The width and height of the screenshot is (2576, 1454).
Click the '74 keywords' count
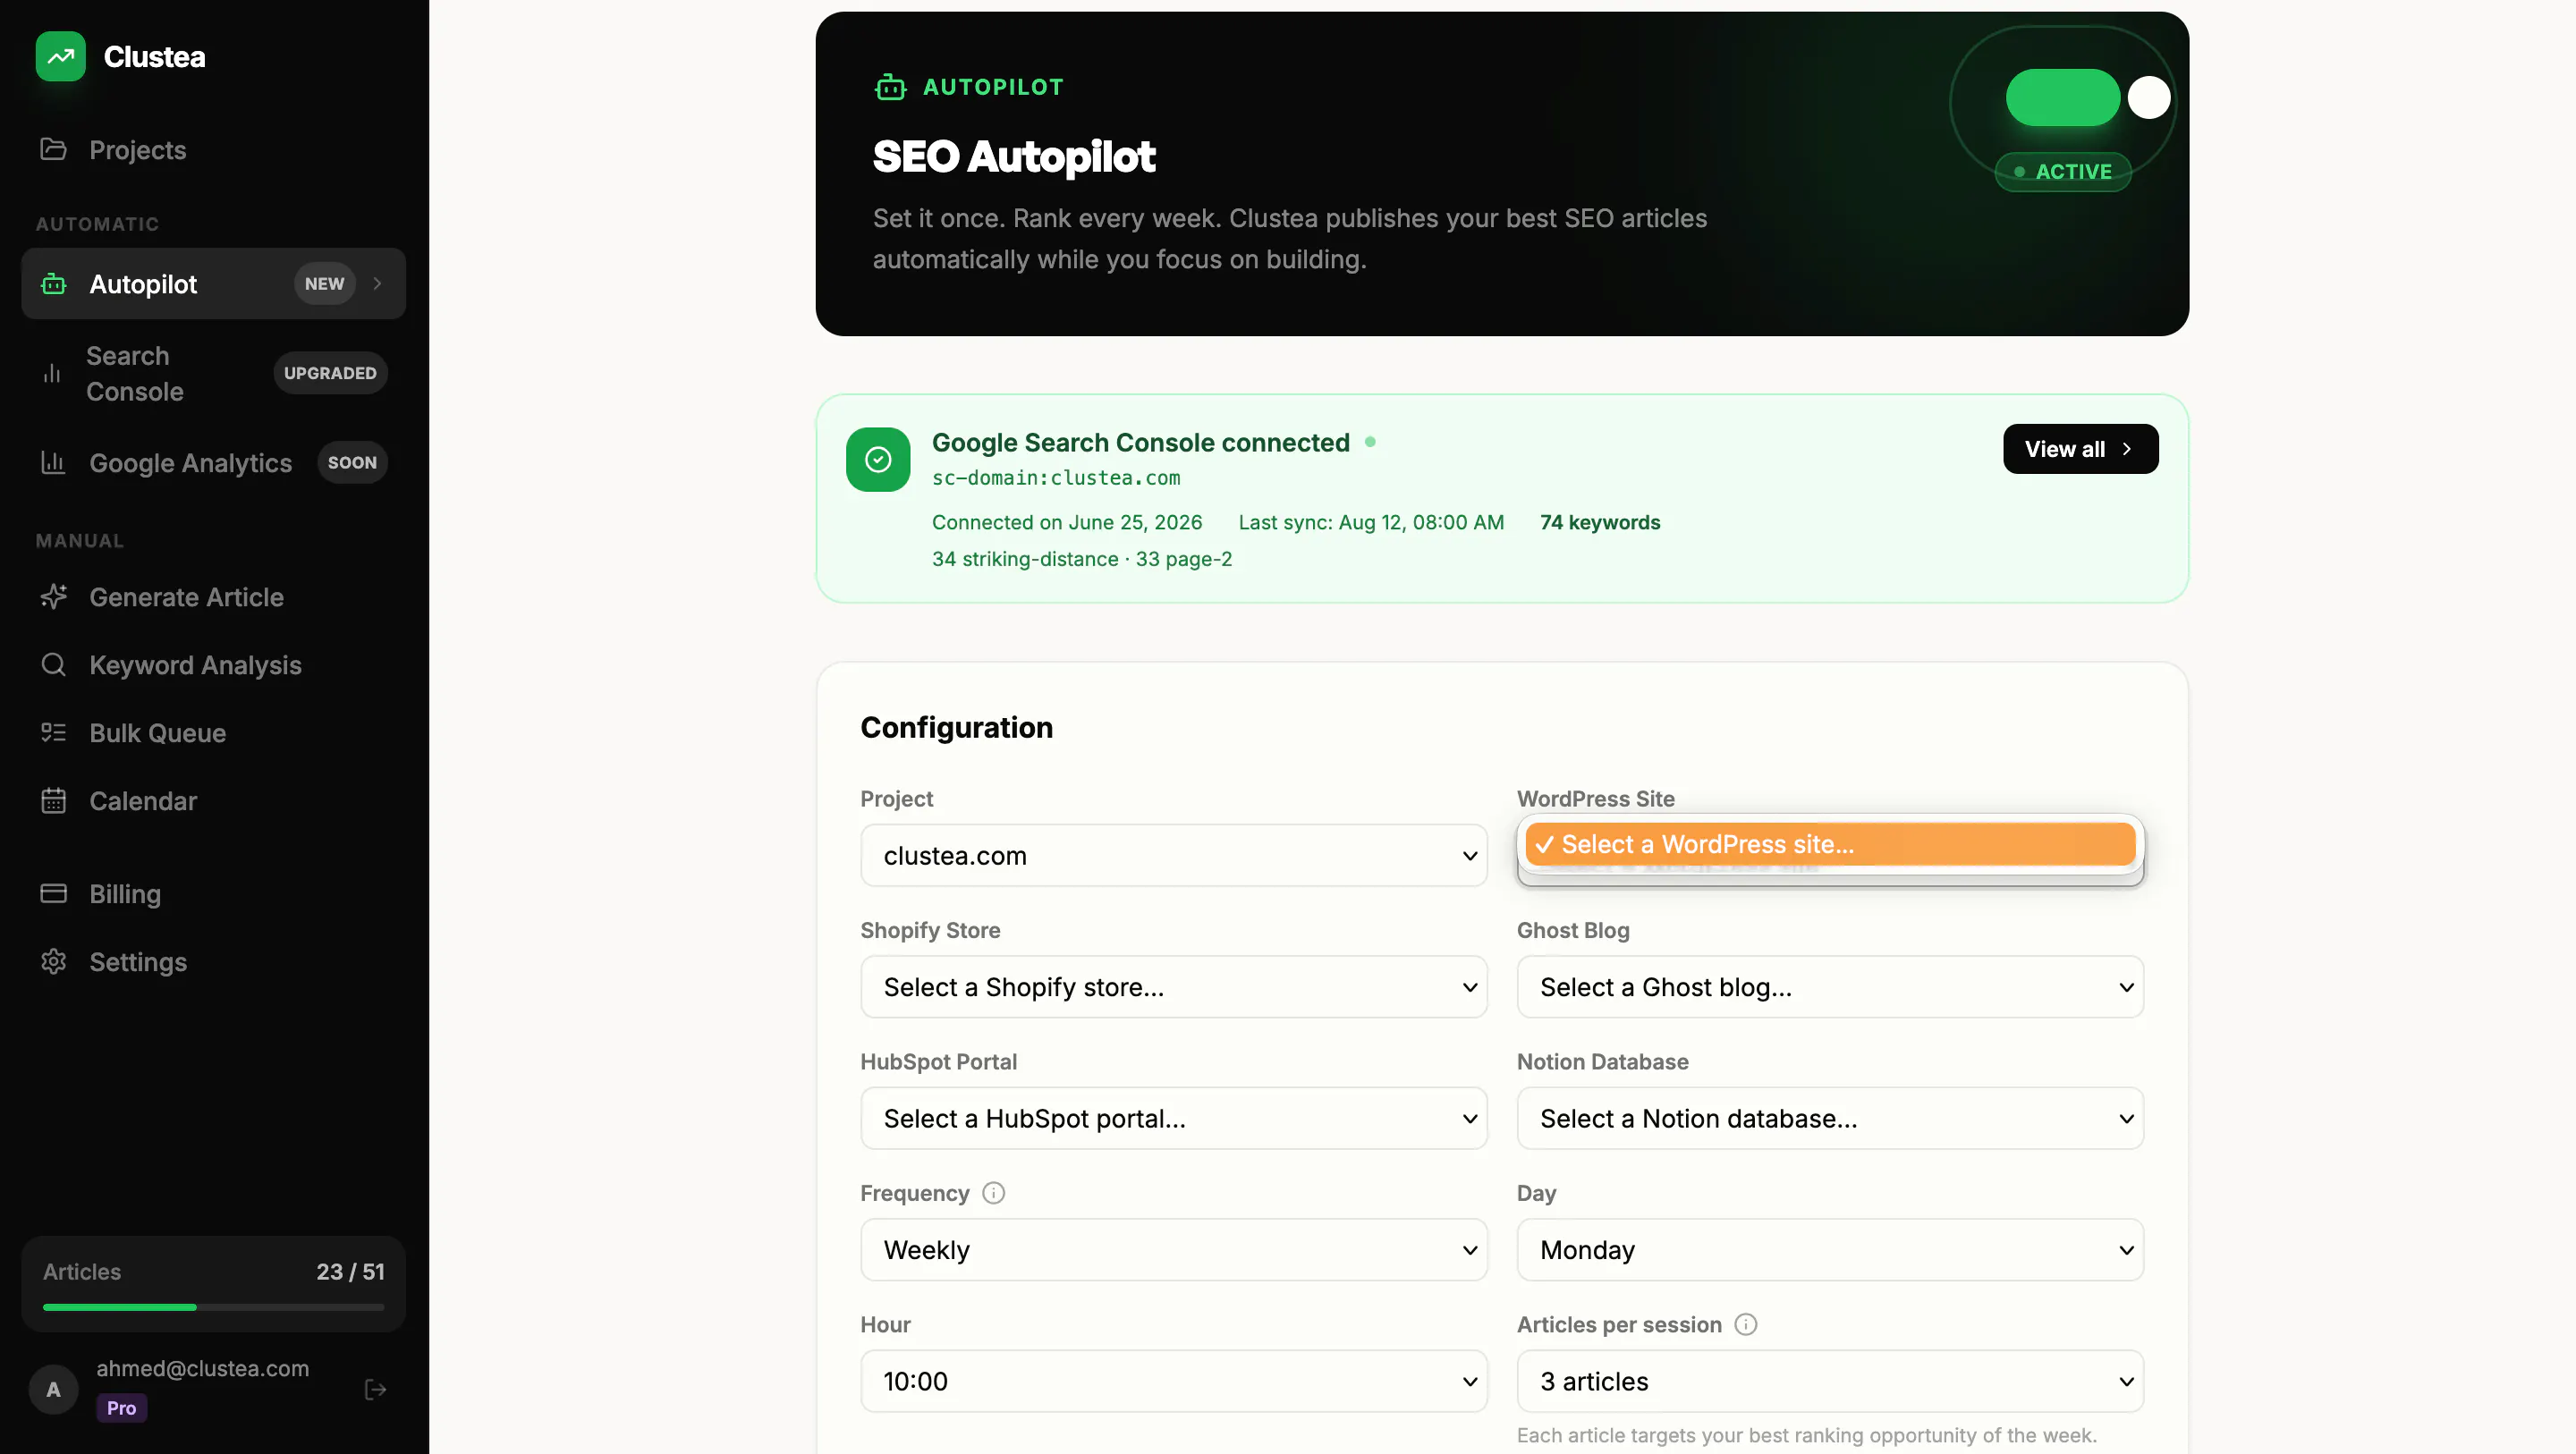click(x=1600, y=523)
